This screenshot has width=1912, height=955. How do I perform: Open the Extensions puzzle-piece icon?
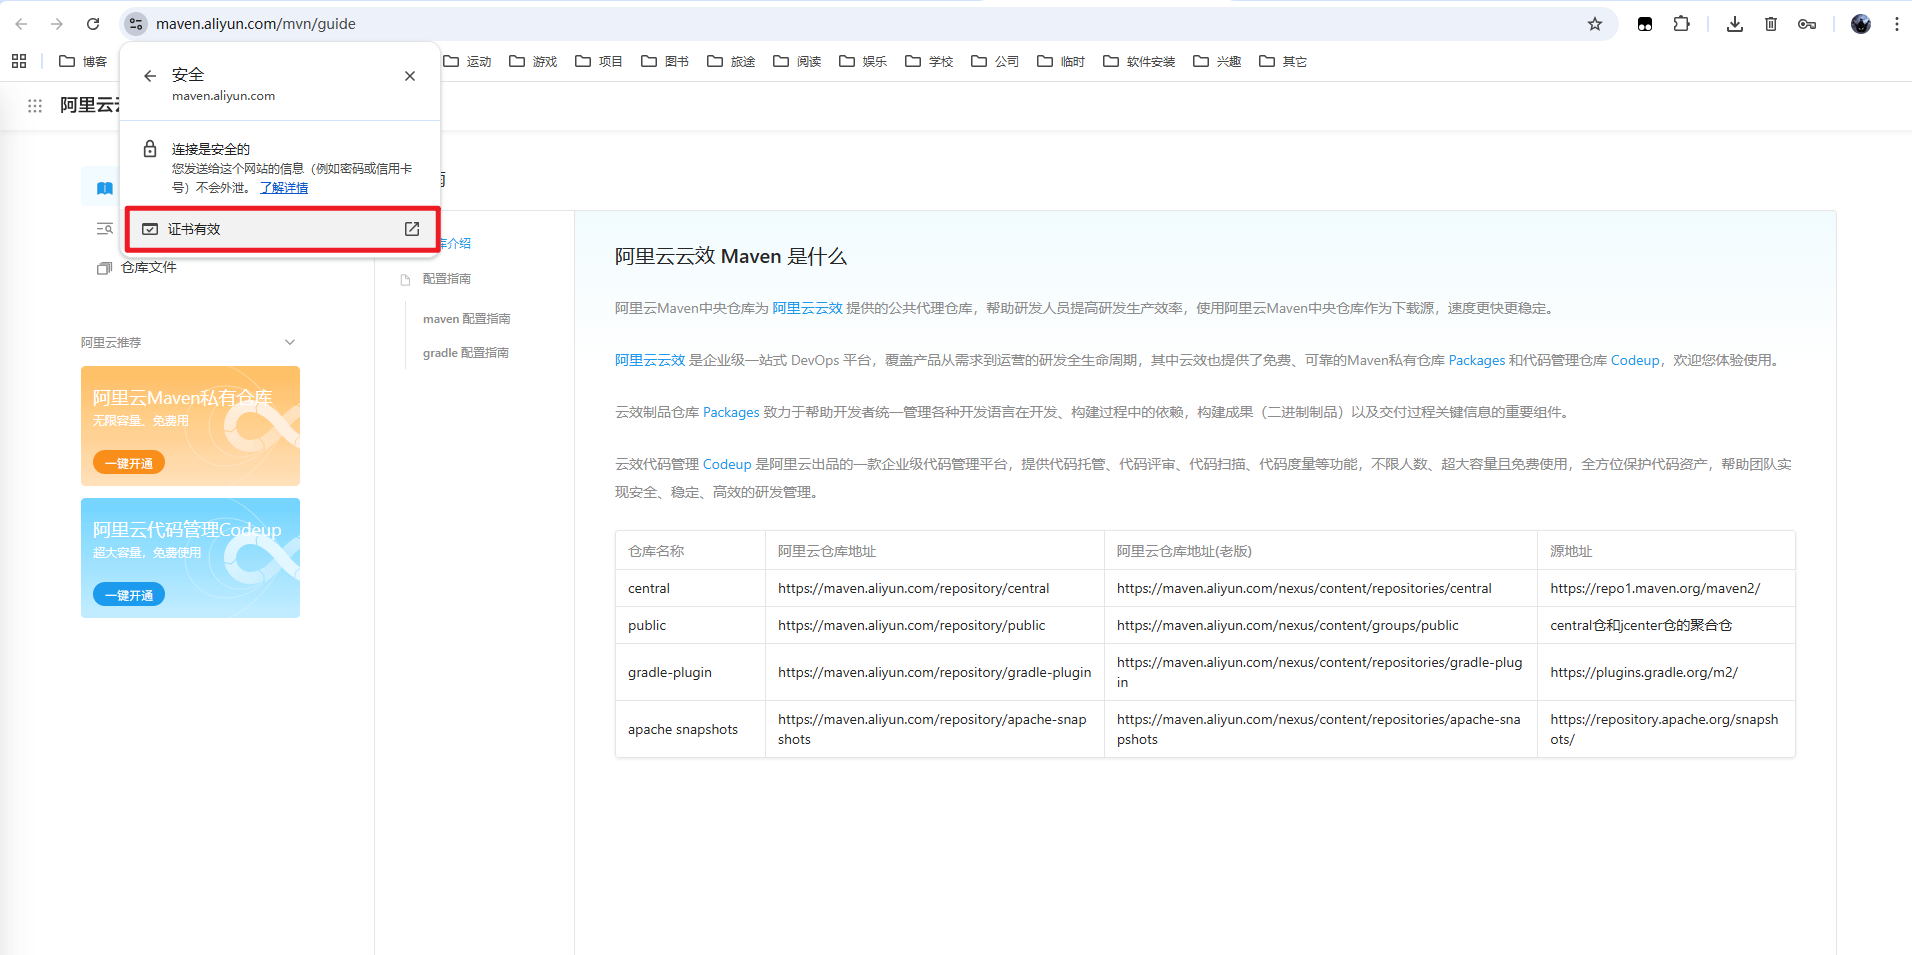point(1682,24)
